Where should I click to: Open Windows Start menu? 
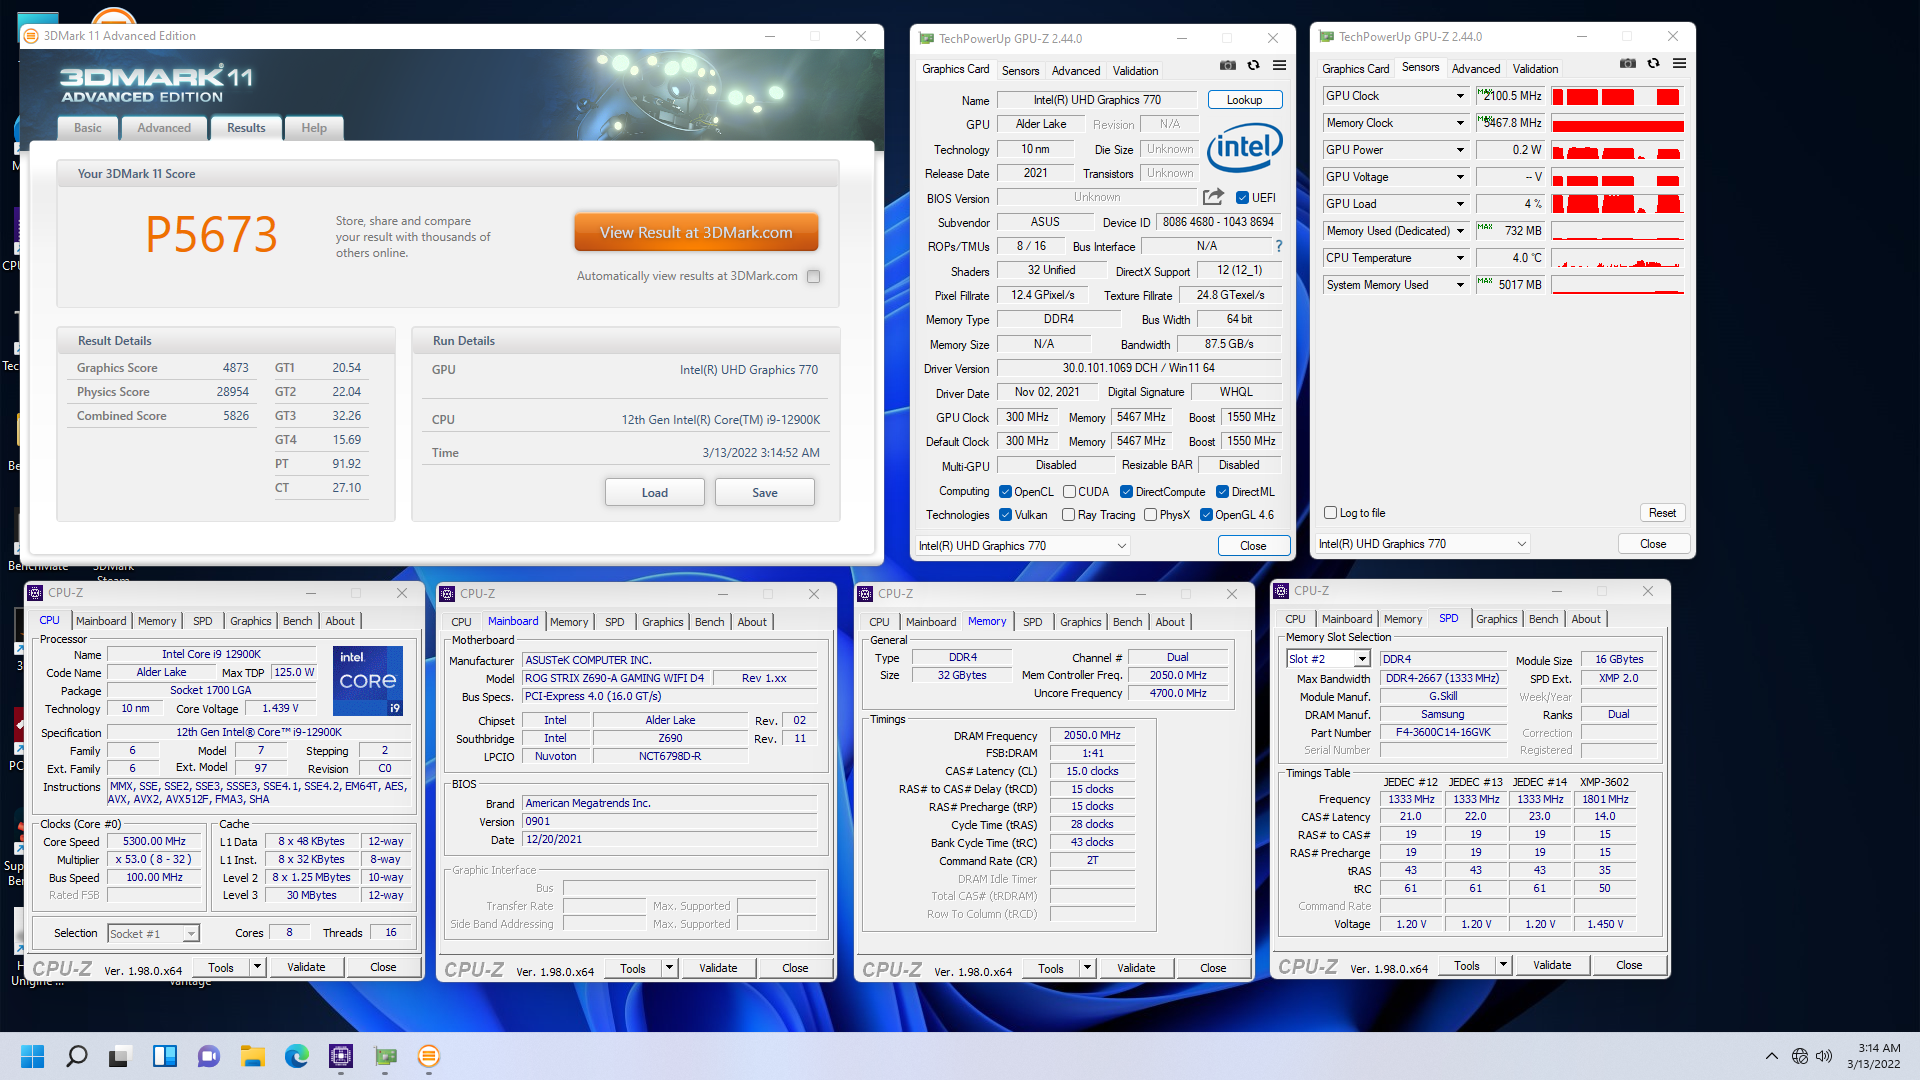point(32,1056)
